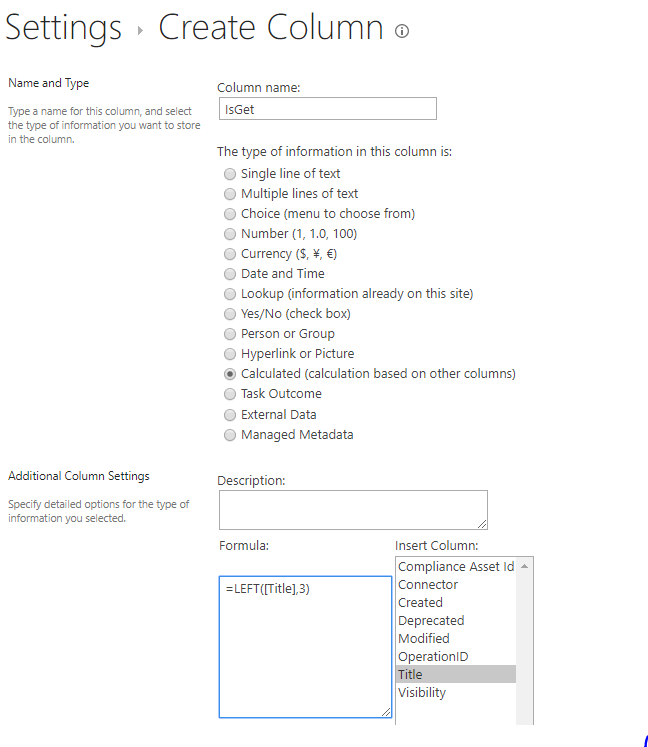Grab the Description box resize handle

click(x=482, y=524)
